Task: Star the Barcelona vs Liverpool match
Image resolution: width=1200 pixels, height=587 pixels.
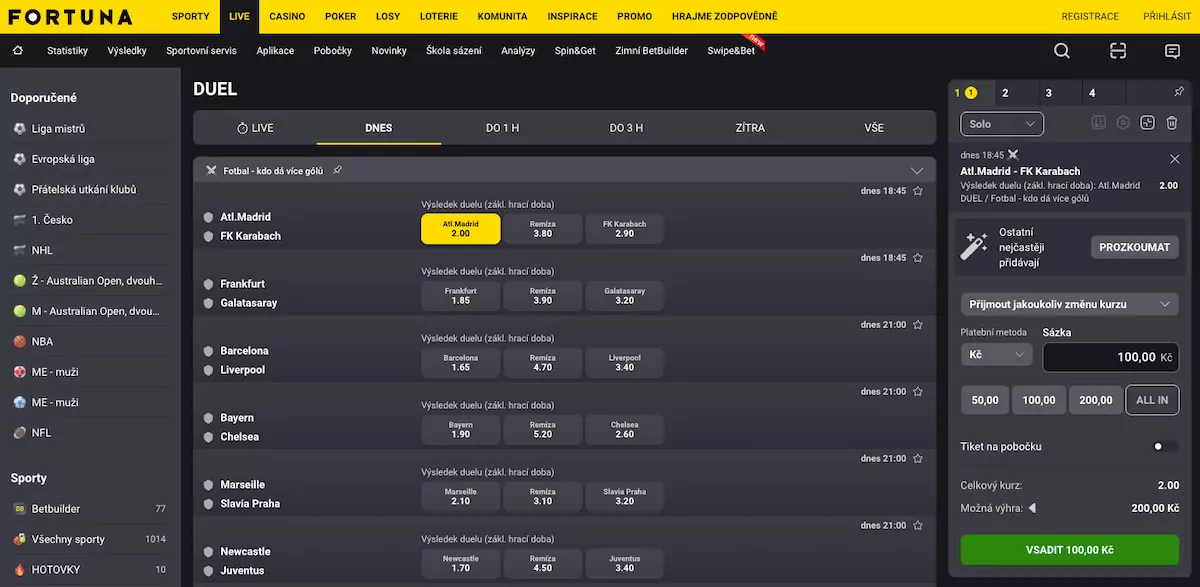Action: pyautogui.click(x=917, y=325)
